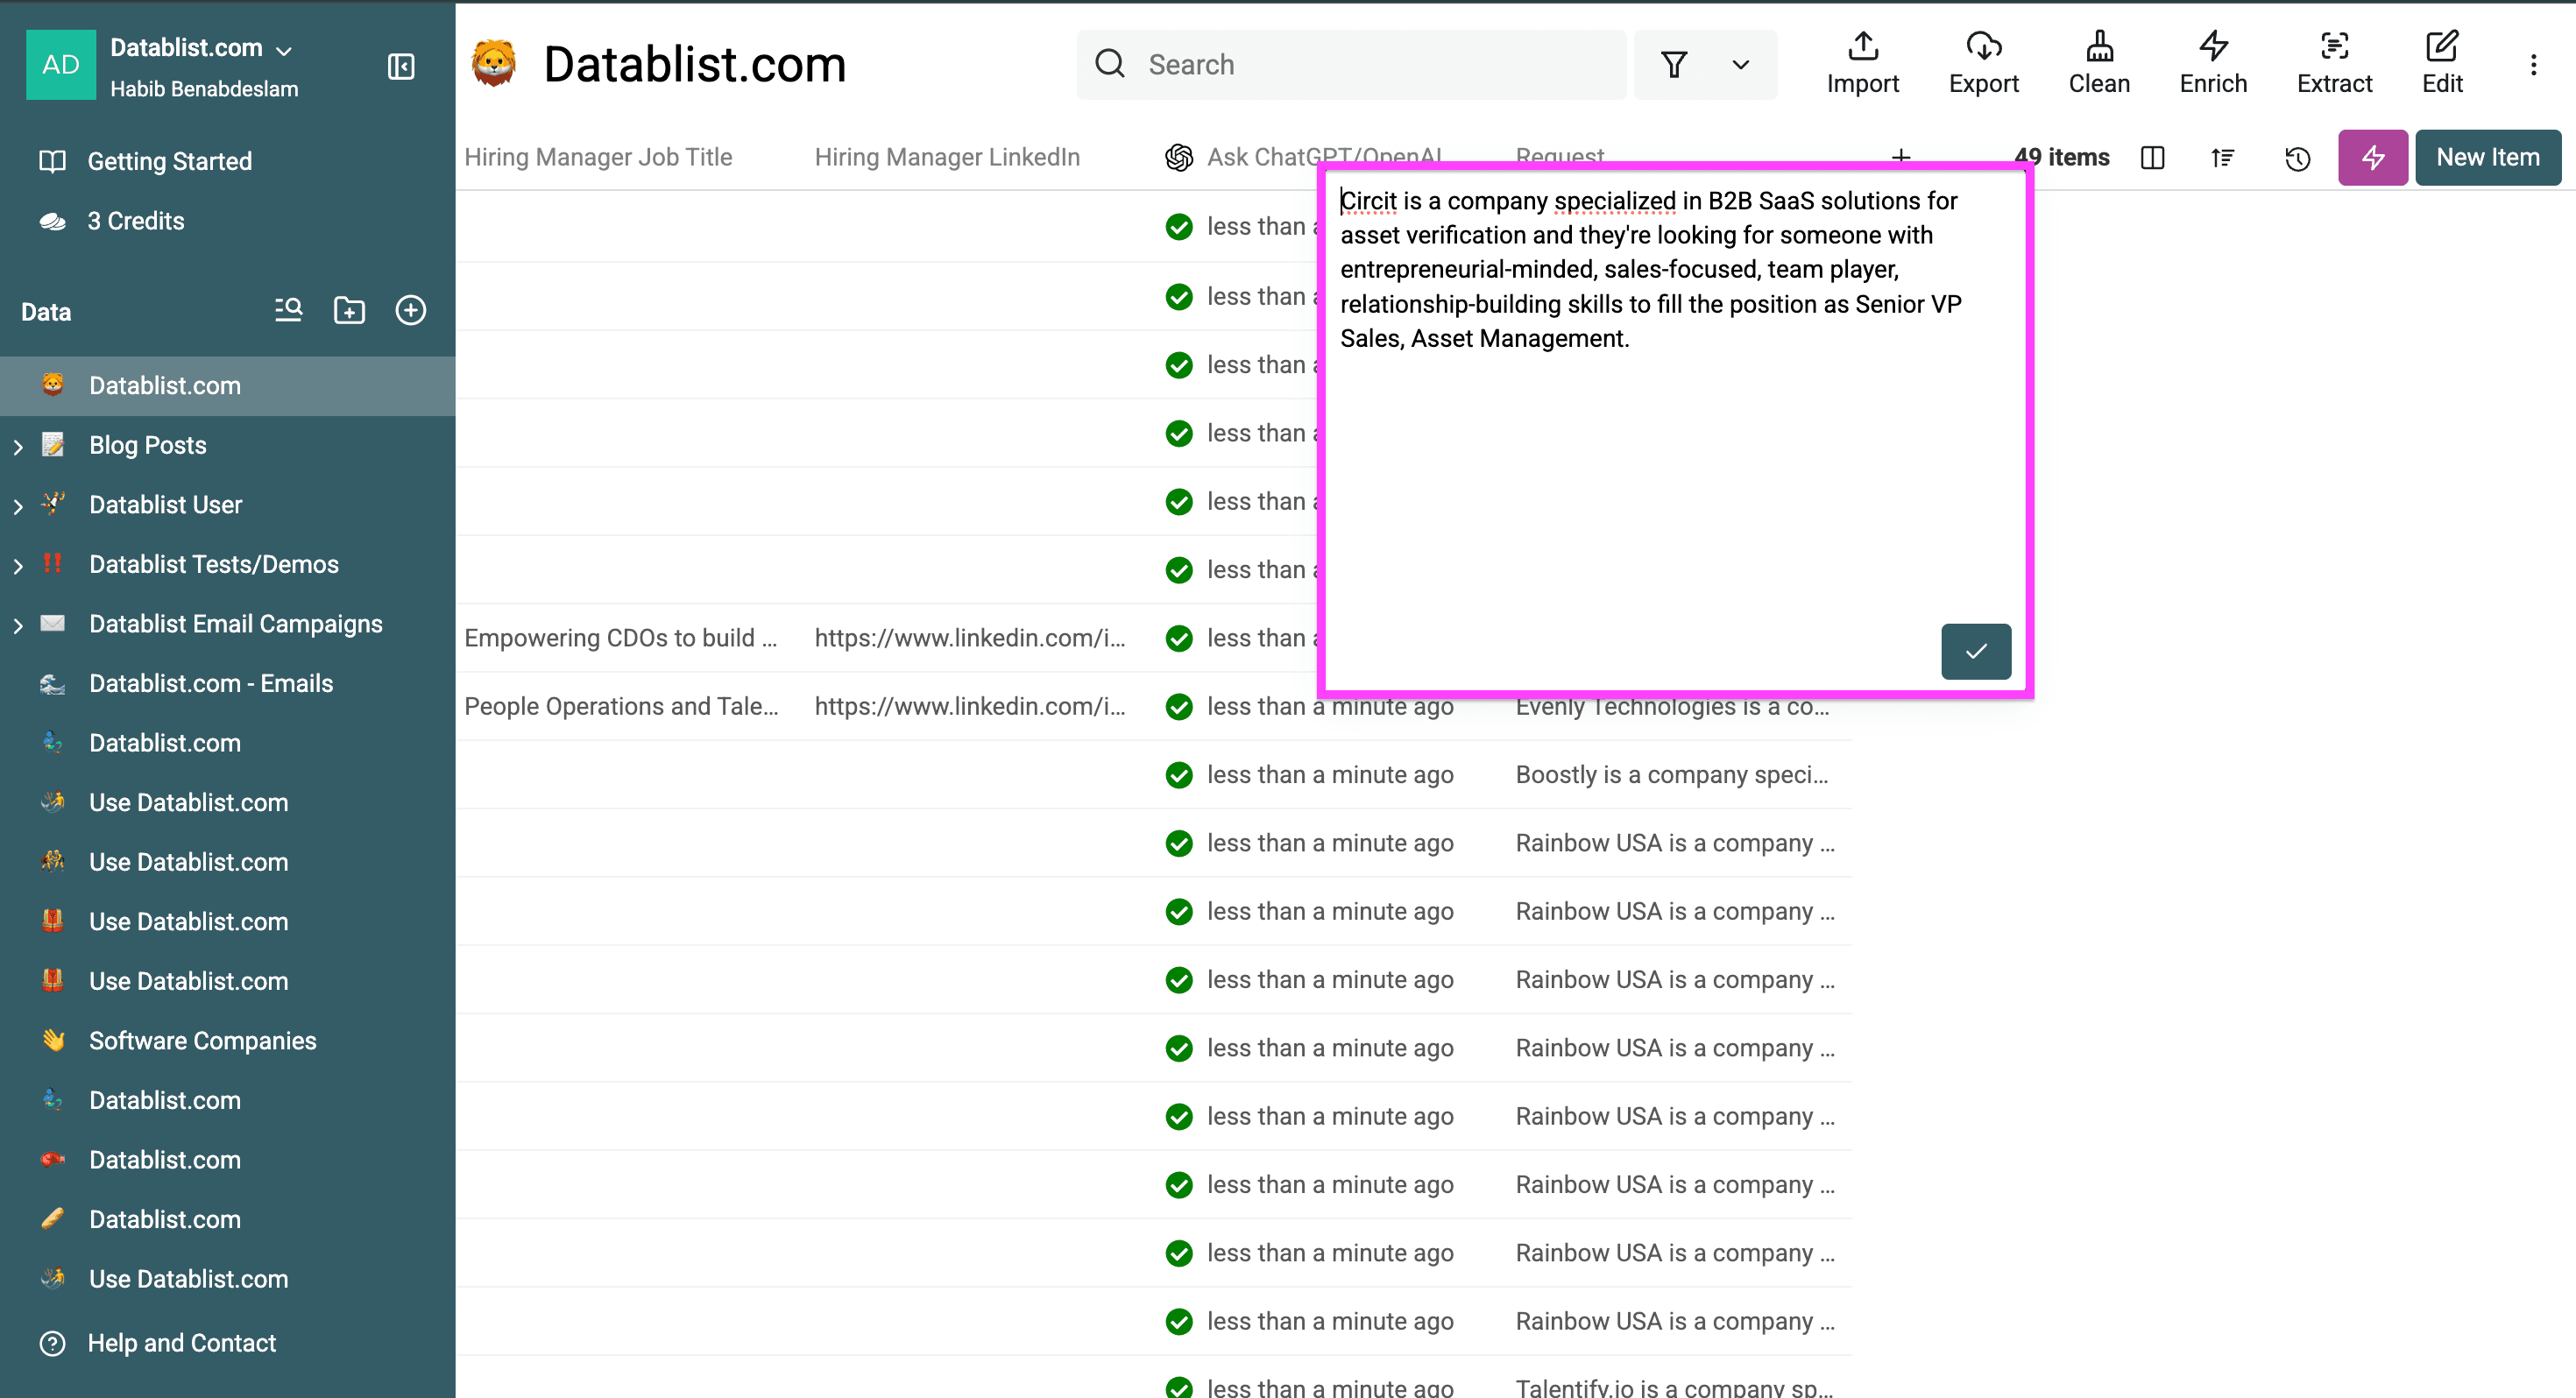Click the history clock icon
This screenshot has height=1398, width=2576.
click(x=2297, y=158)
